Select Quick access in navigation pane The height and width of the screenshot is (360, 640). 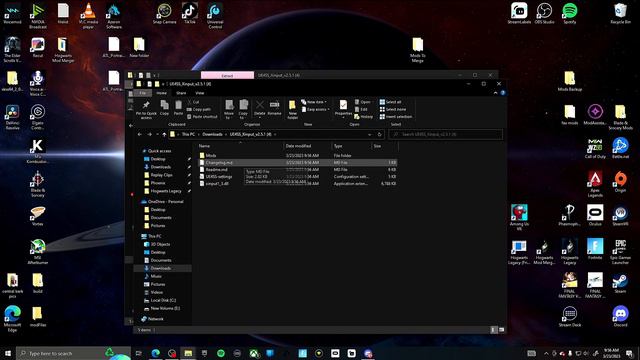(159, 151)
